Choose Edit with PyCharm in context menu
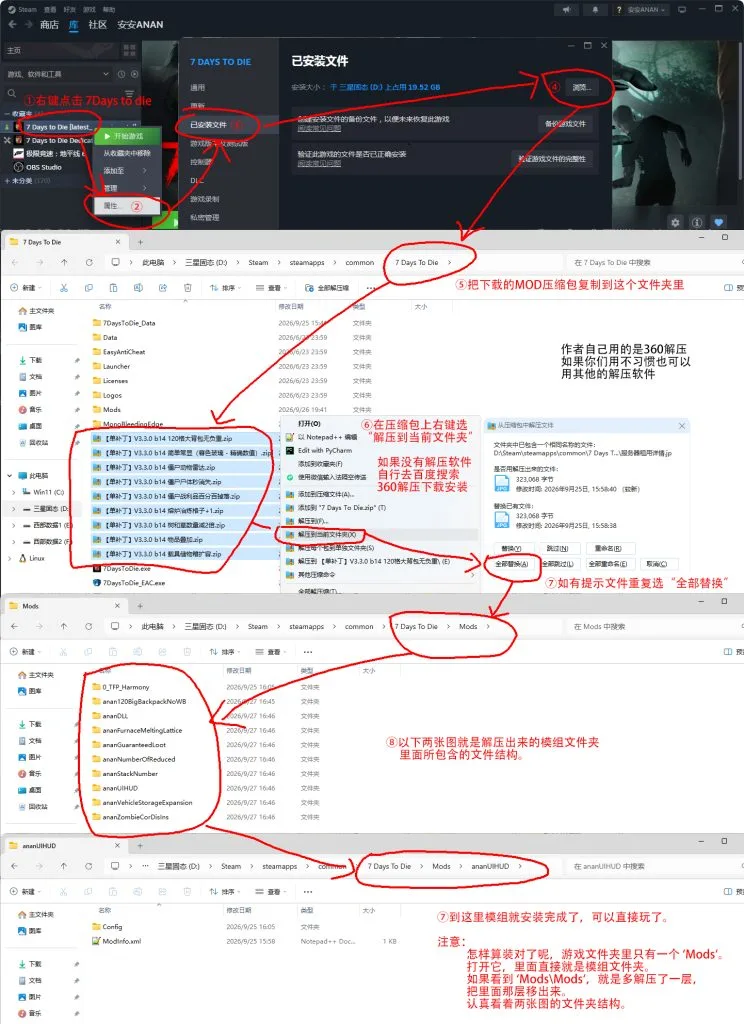 click(x=325, y=451)
